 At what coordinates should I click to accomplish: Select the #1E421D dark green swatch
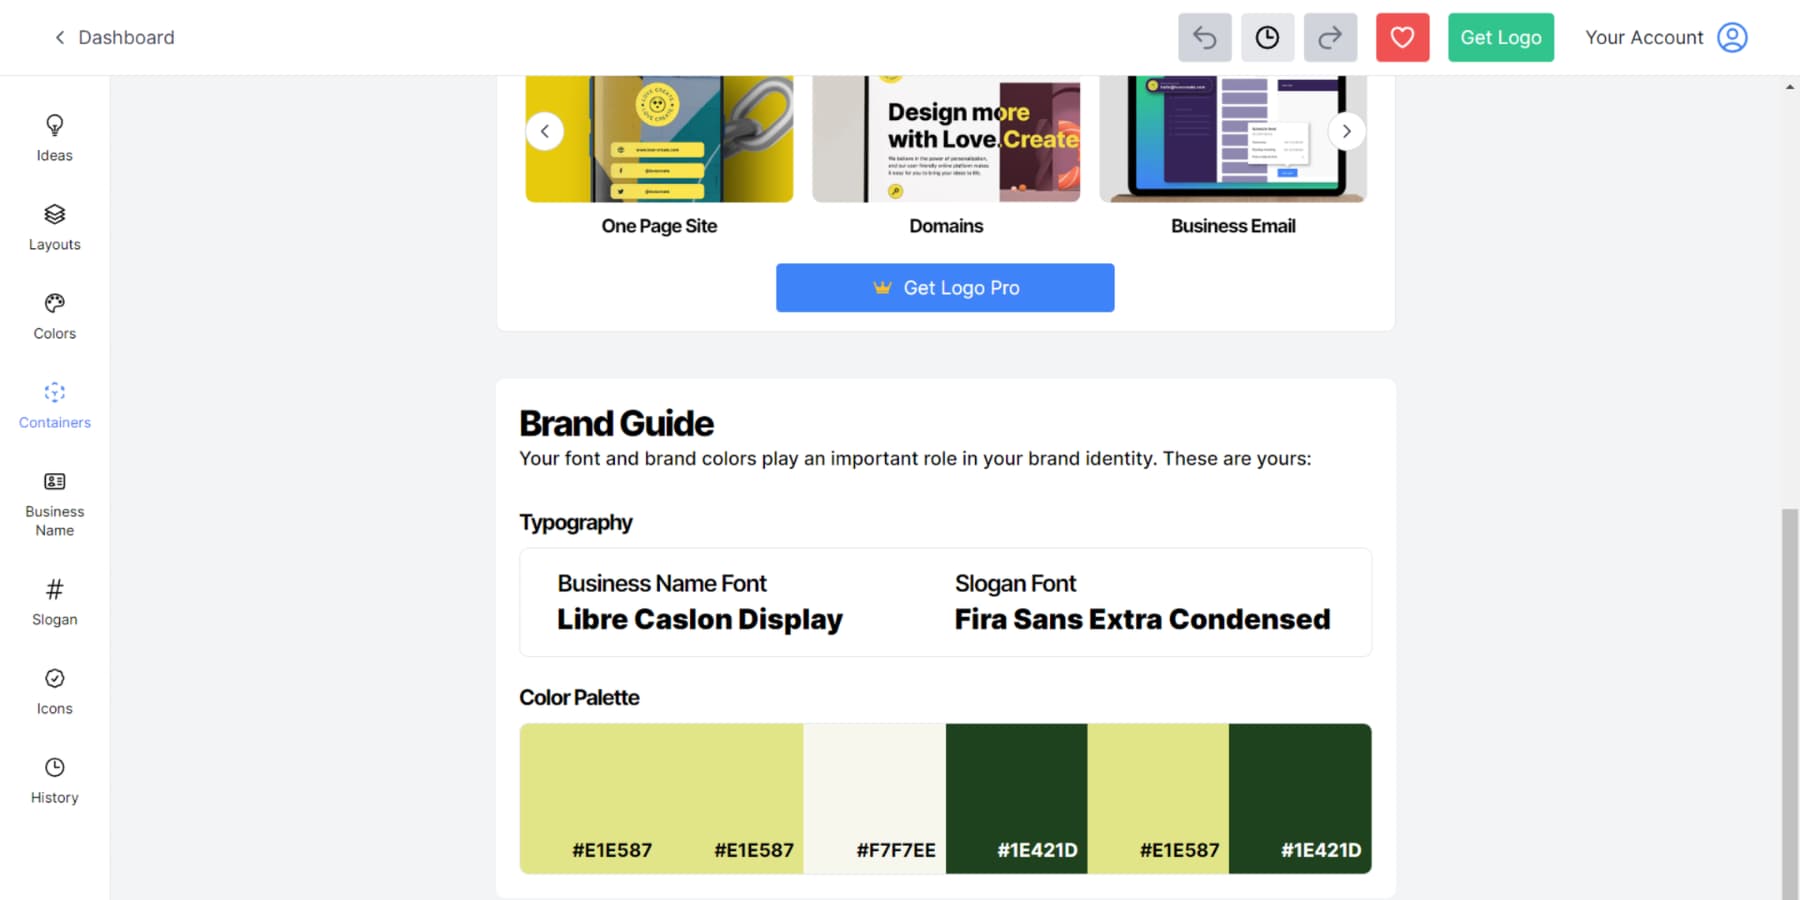[1016, 798]
